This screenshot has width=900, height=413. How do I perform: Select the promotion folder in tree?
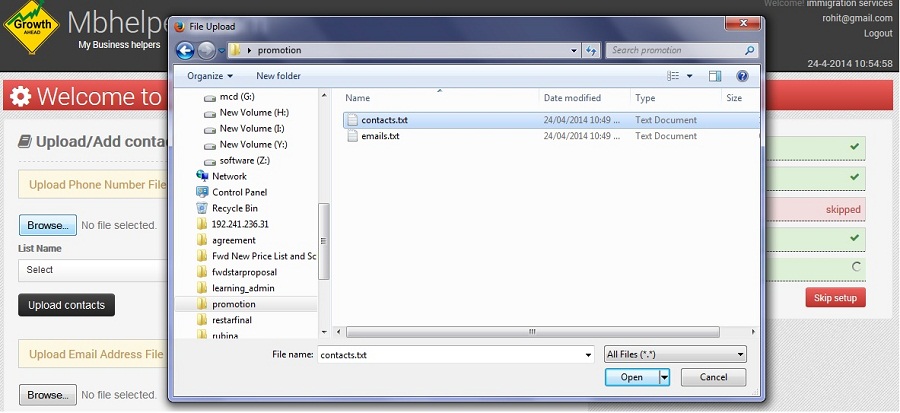(233, 304)
